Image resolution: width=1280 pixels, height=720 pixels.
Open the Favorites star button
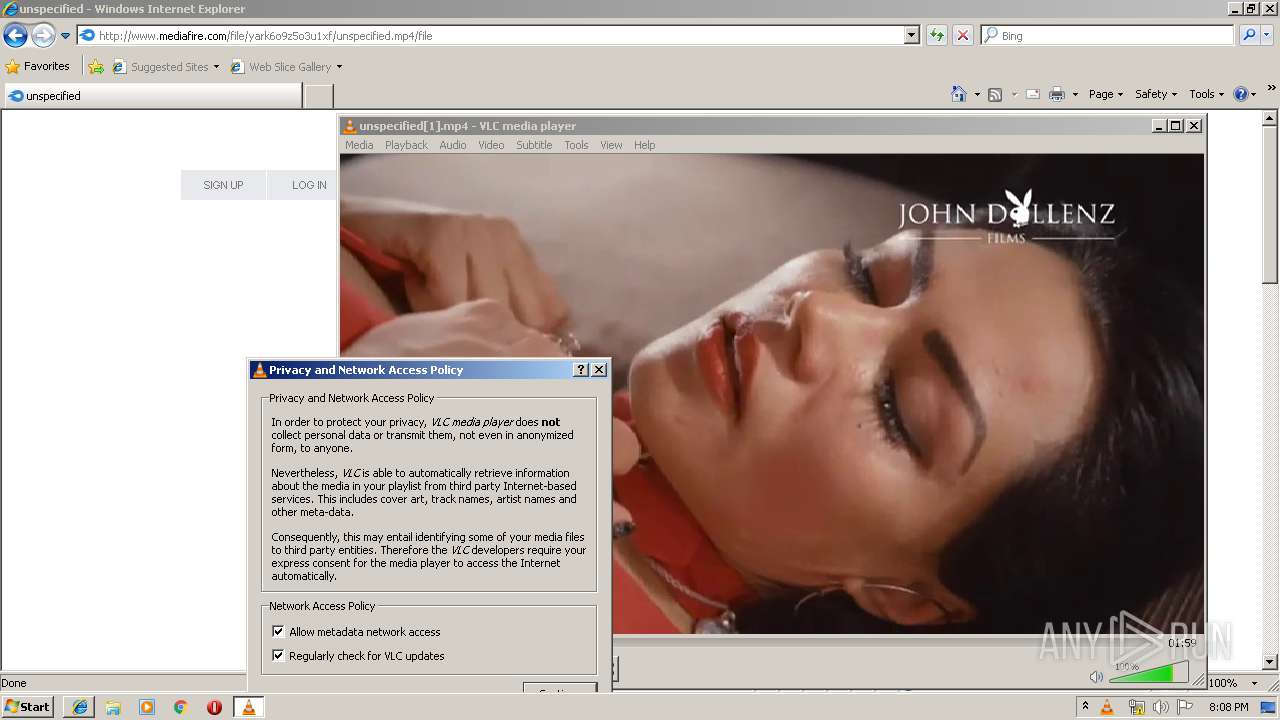coord(38,67)
